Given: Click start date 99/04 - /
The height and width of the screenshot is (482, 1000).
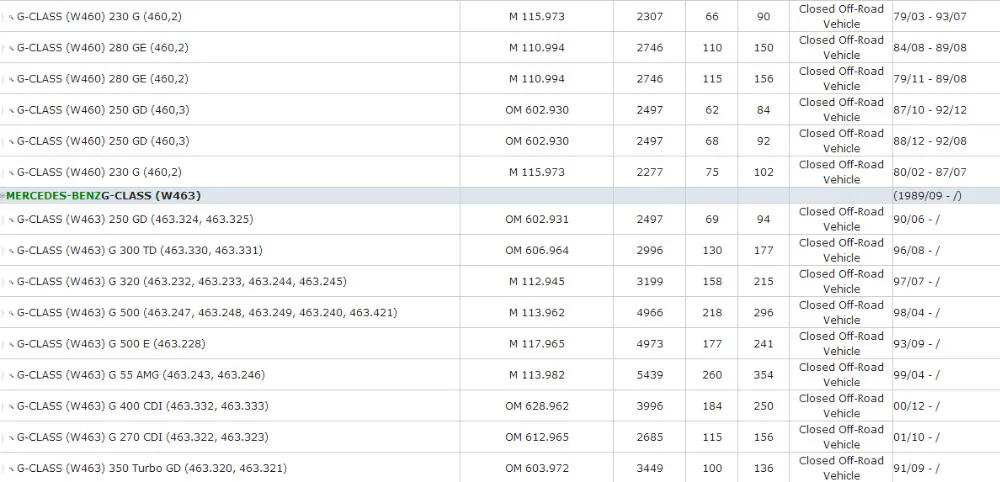Looking at the screenshot, I should [916, 376].
